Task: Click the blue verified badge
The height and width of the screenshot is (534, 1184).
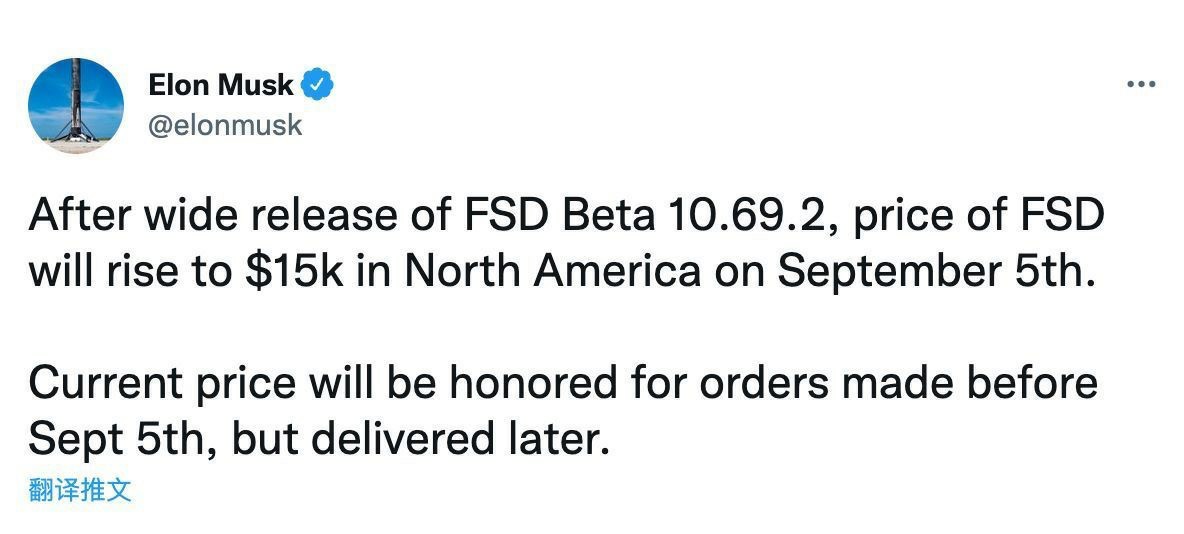Action: click(x=318, y=85)
